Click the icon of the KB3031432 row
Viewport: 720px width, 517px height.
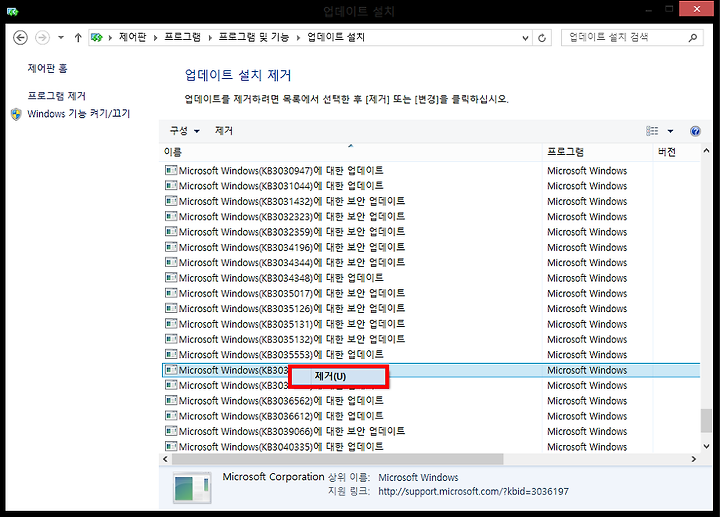[171, 201]
